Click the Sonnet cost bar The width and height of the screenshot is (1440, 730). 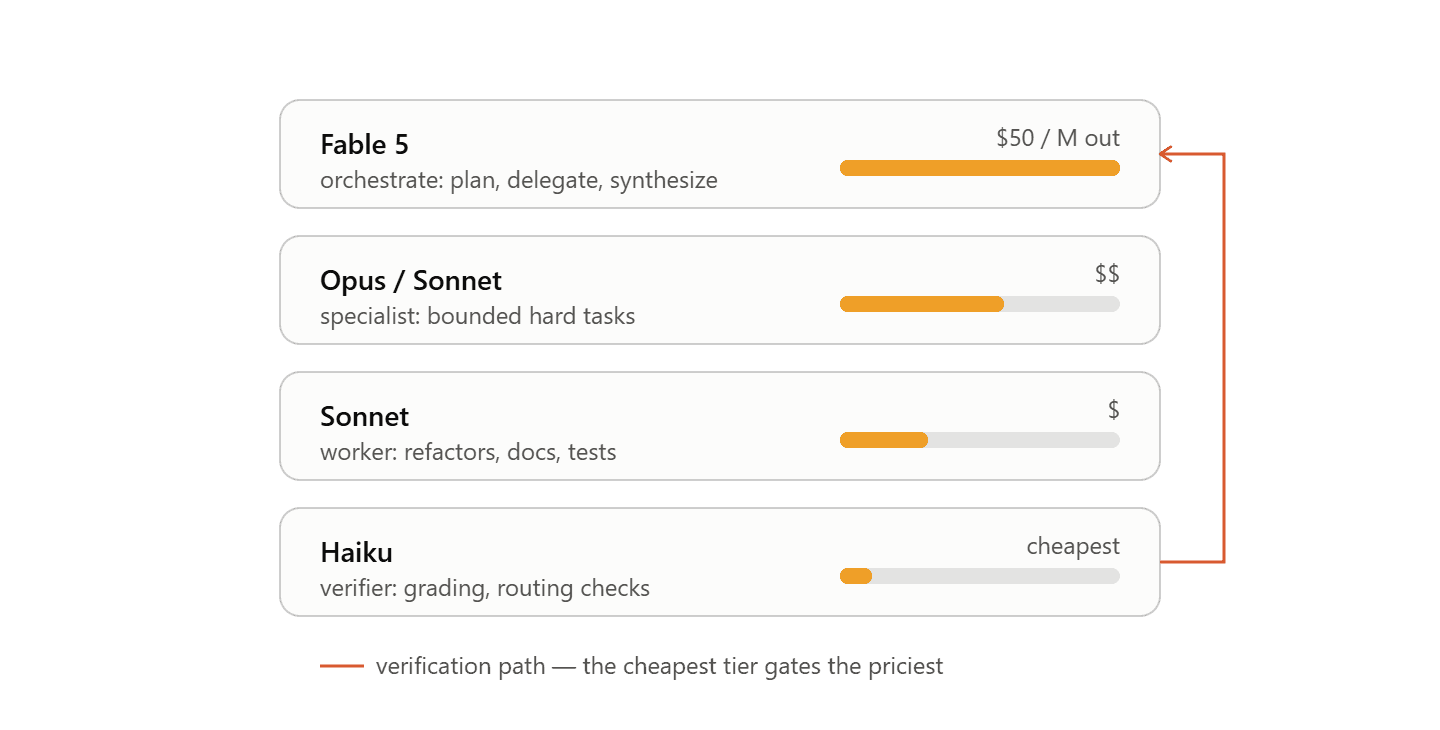980,440
